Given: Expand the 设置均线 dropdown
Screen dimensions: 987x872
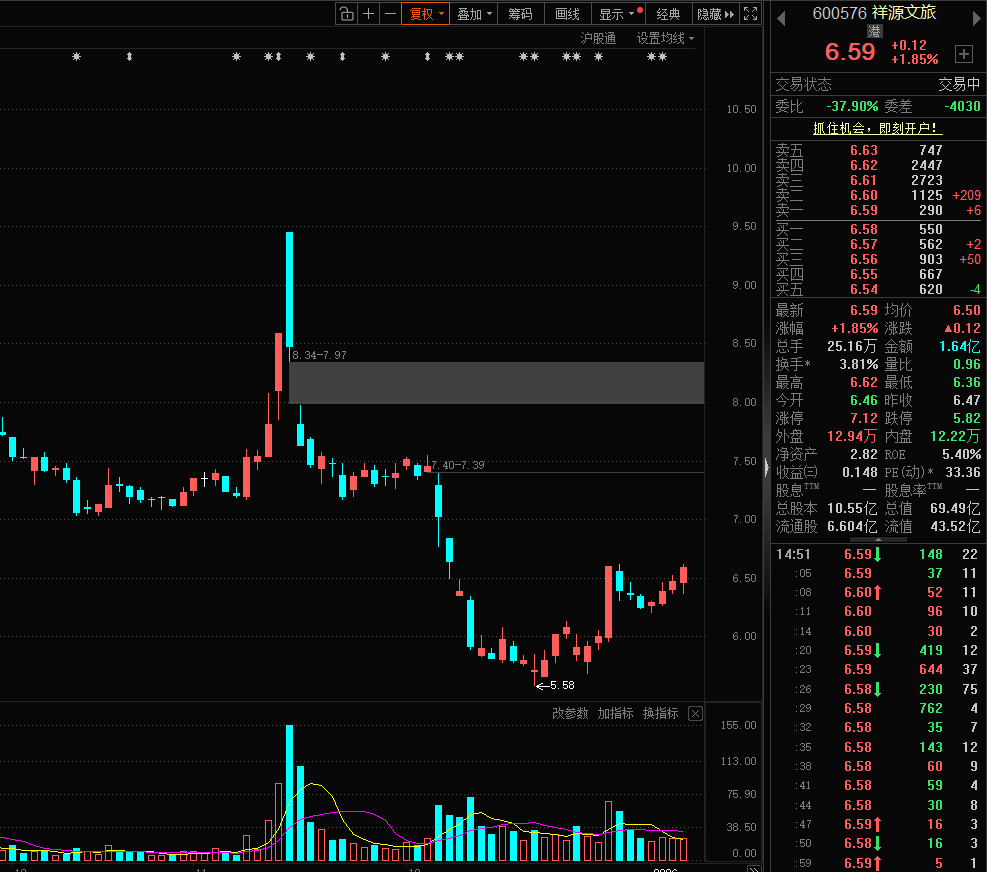Looking at the screenshot, I should [665, 38].
